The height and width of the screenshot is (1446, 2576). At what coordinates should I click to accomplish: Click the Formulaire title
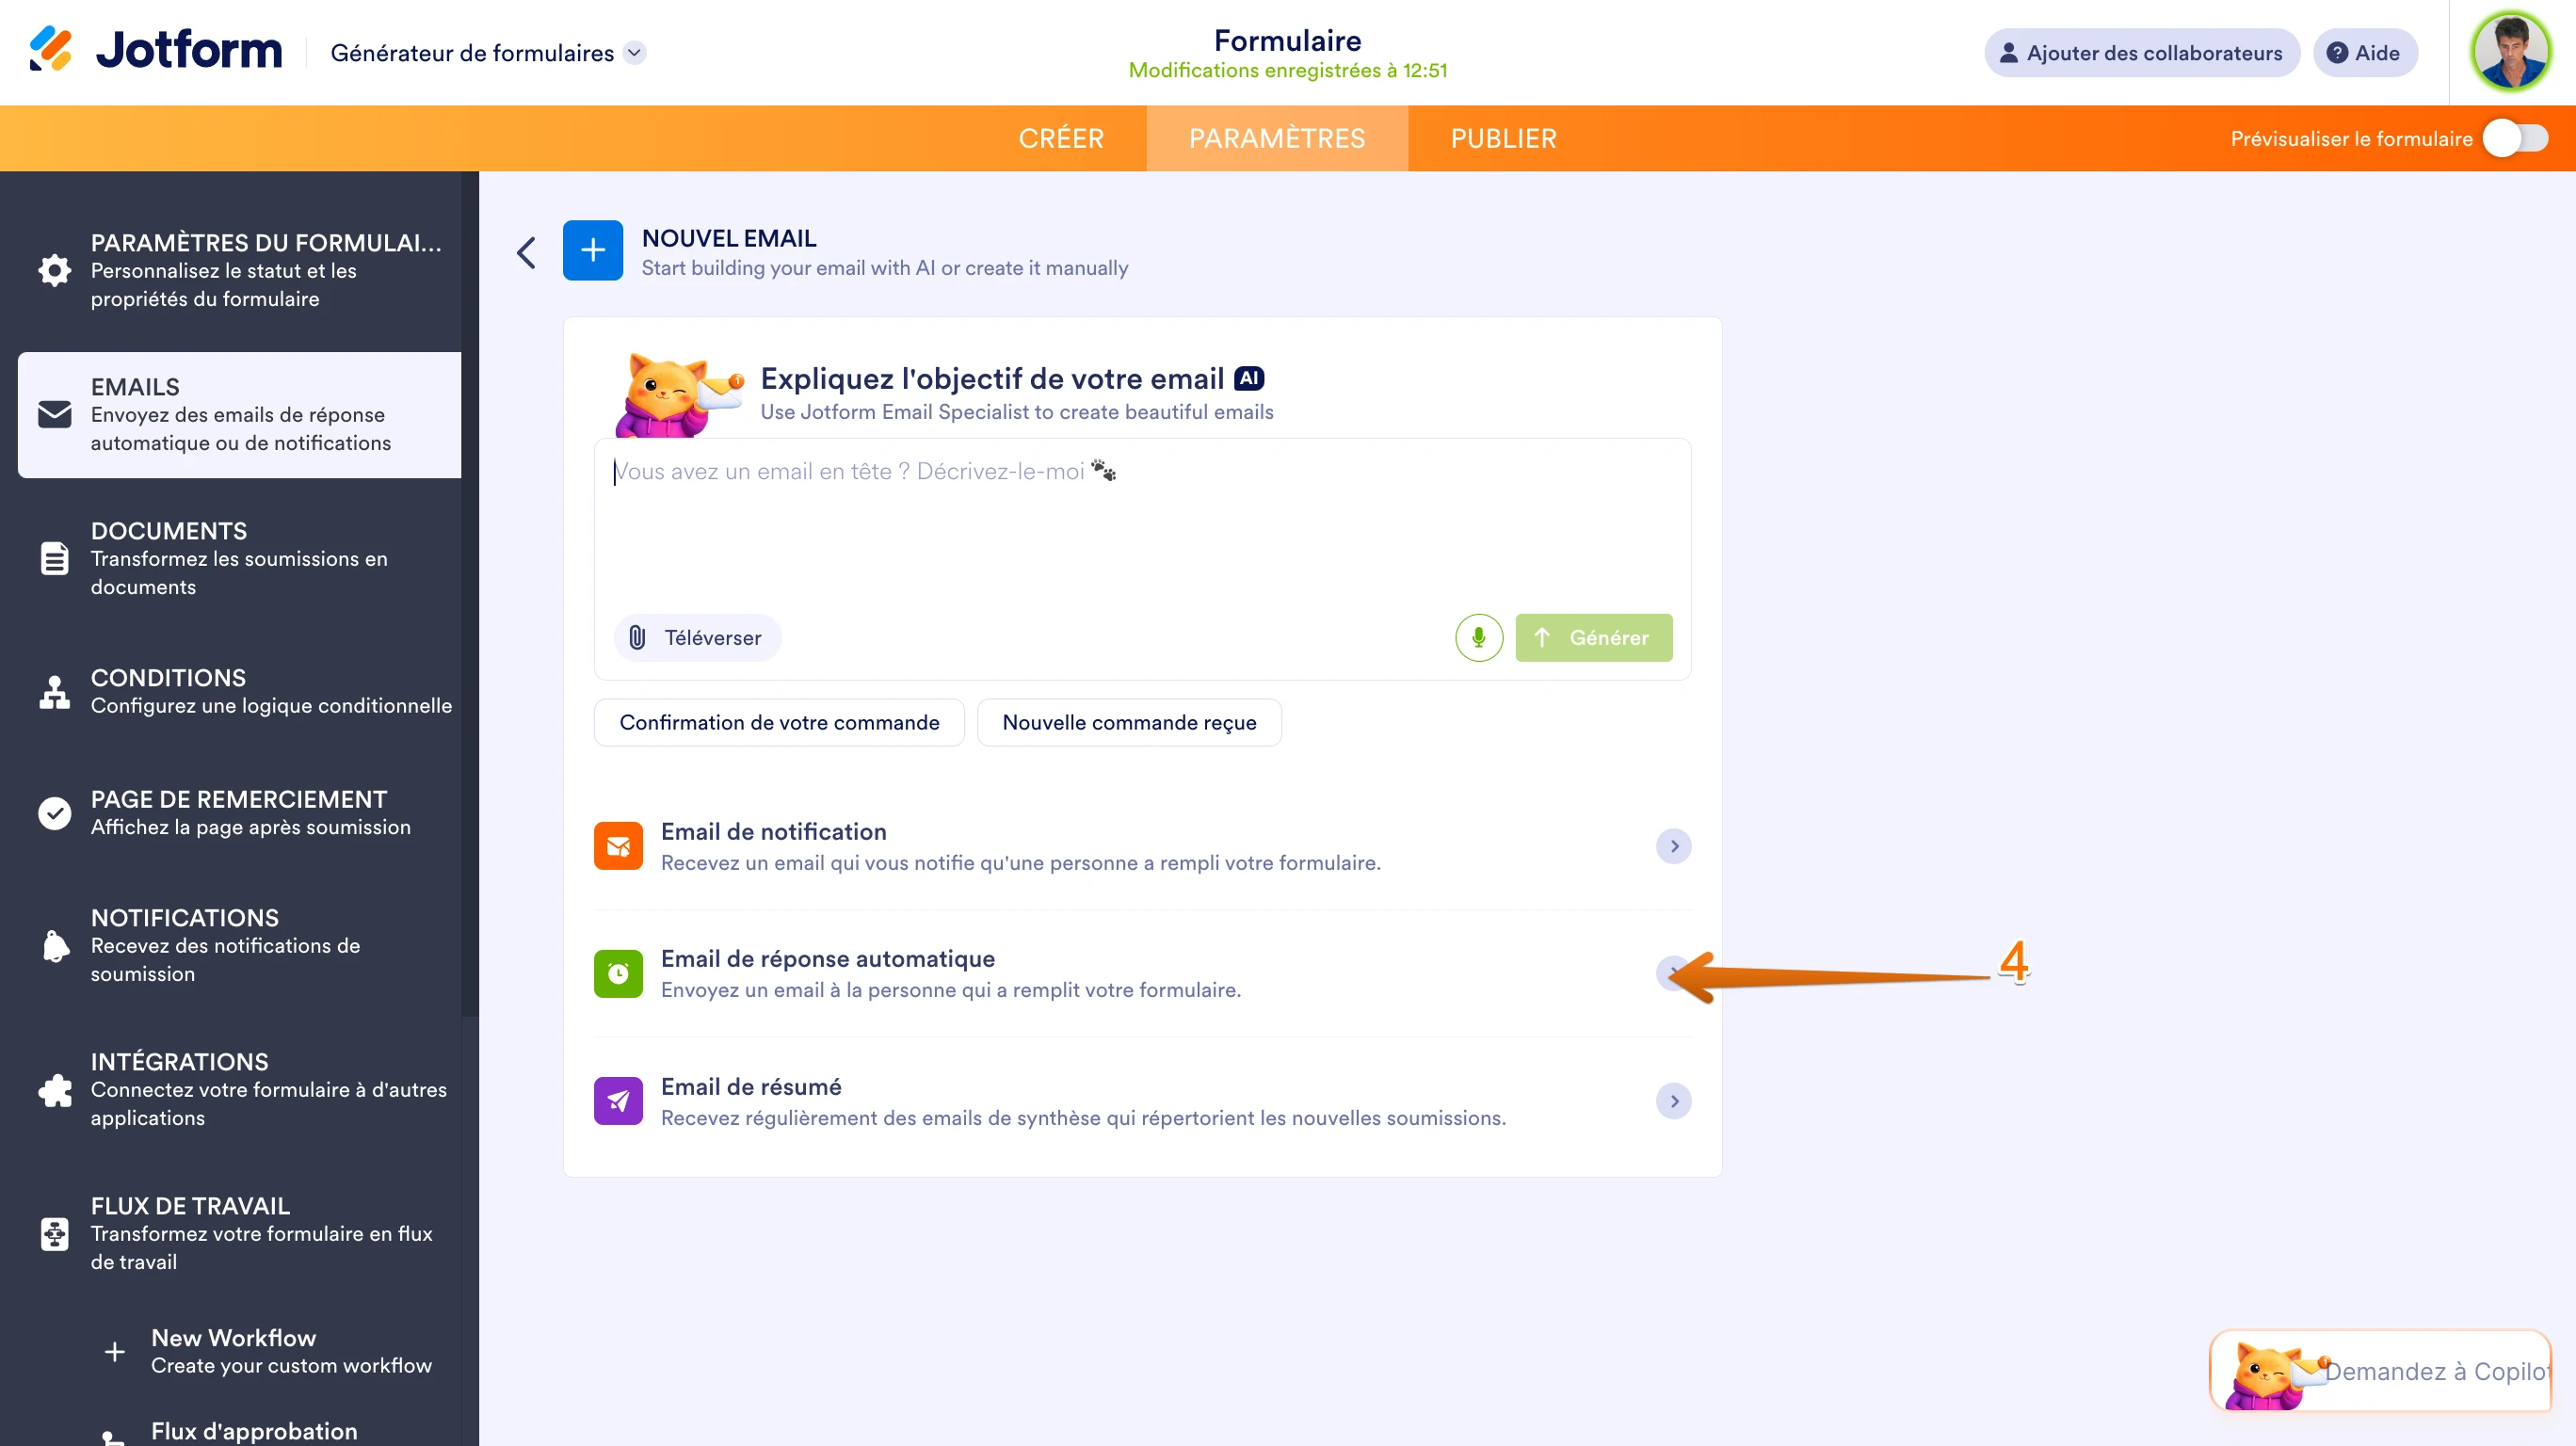click(1287, 40)
